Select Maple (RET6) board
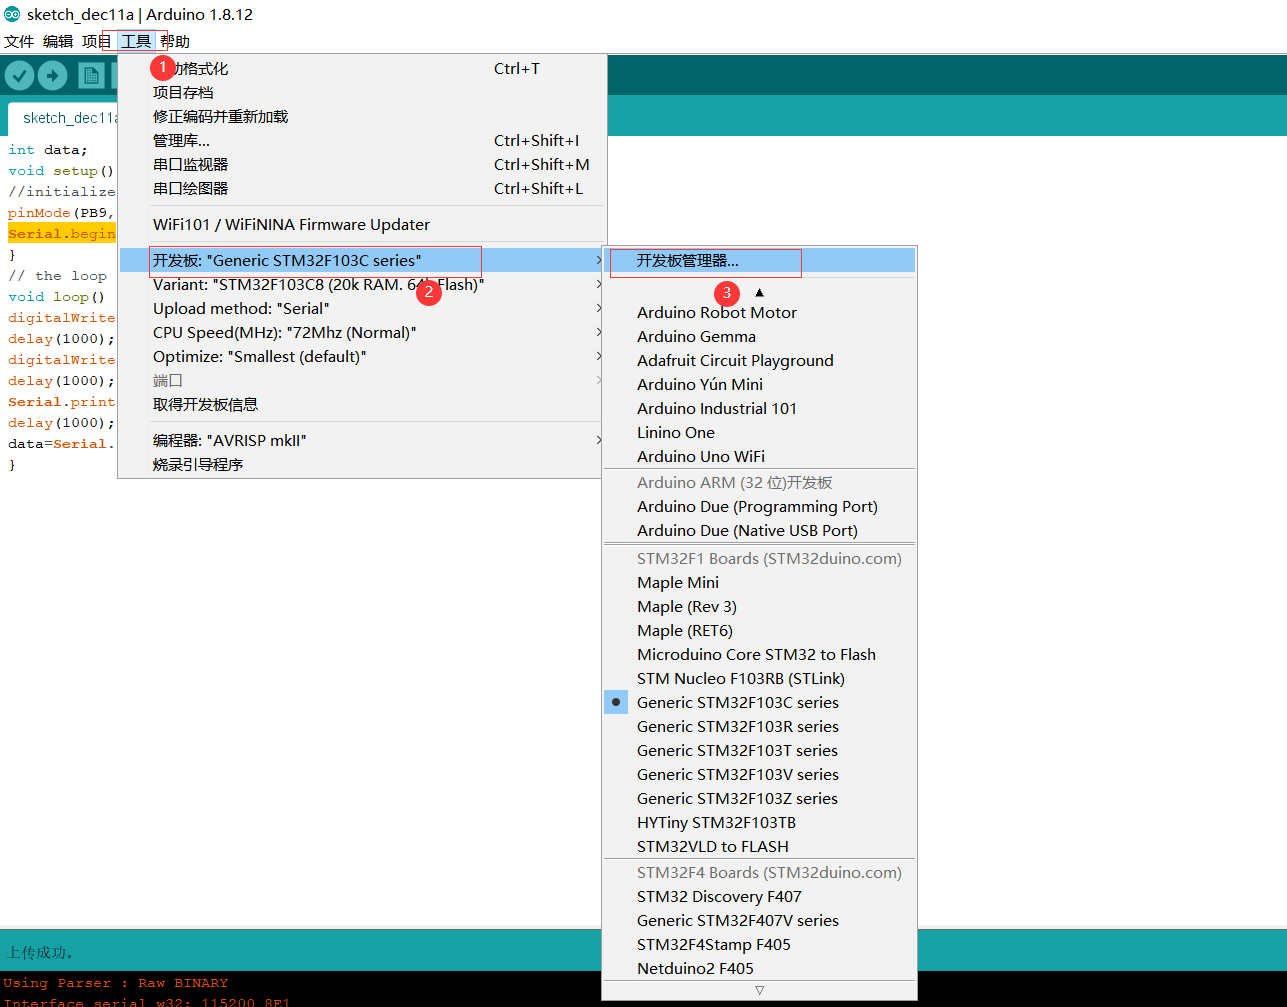This screenshot has height=1007, width=1287. coord(760,630)
